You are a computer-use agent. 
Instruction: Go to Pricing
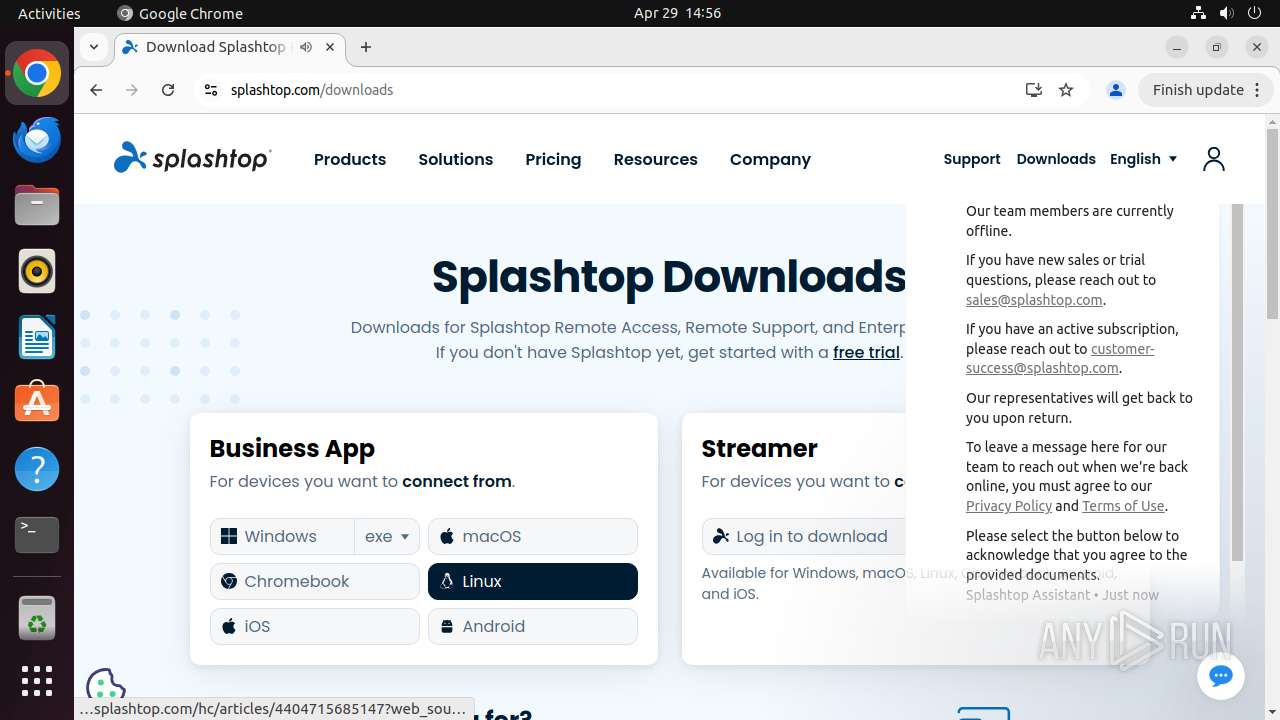(553, 159)
